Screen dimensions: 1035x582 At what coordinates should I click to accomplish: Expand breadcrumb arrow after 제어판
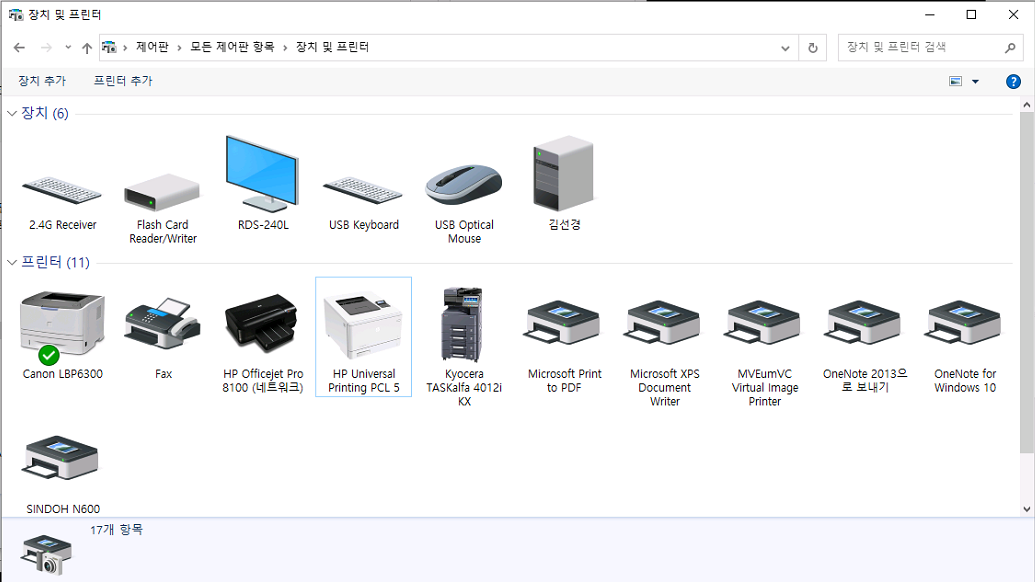[179, 48]
